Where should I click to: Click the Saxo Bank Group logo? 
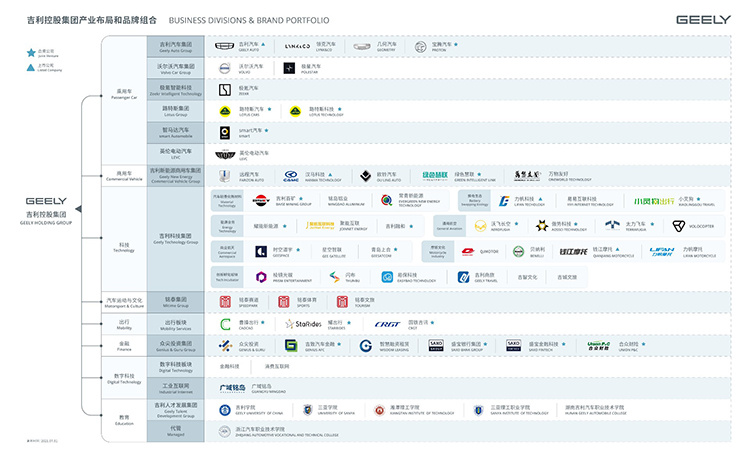[x=436, y=345]
